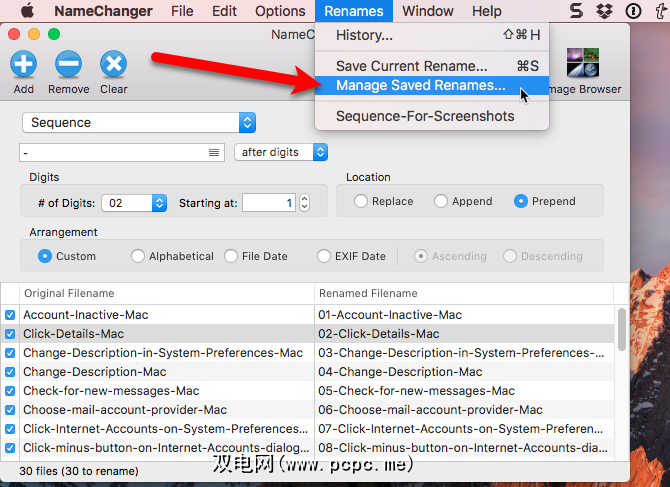The image size is (670, 487).
Task: Click the Clear list toolbar icon
Action: click(114, 65)
